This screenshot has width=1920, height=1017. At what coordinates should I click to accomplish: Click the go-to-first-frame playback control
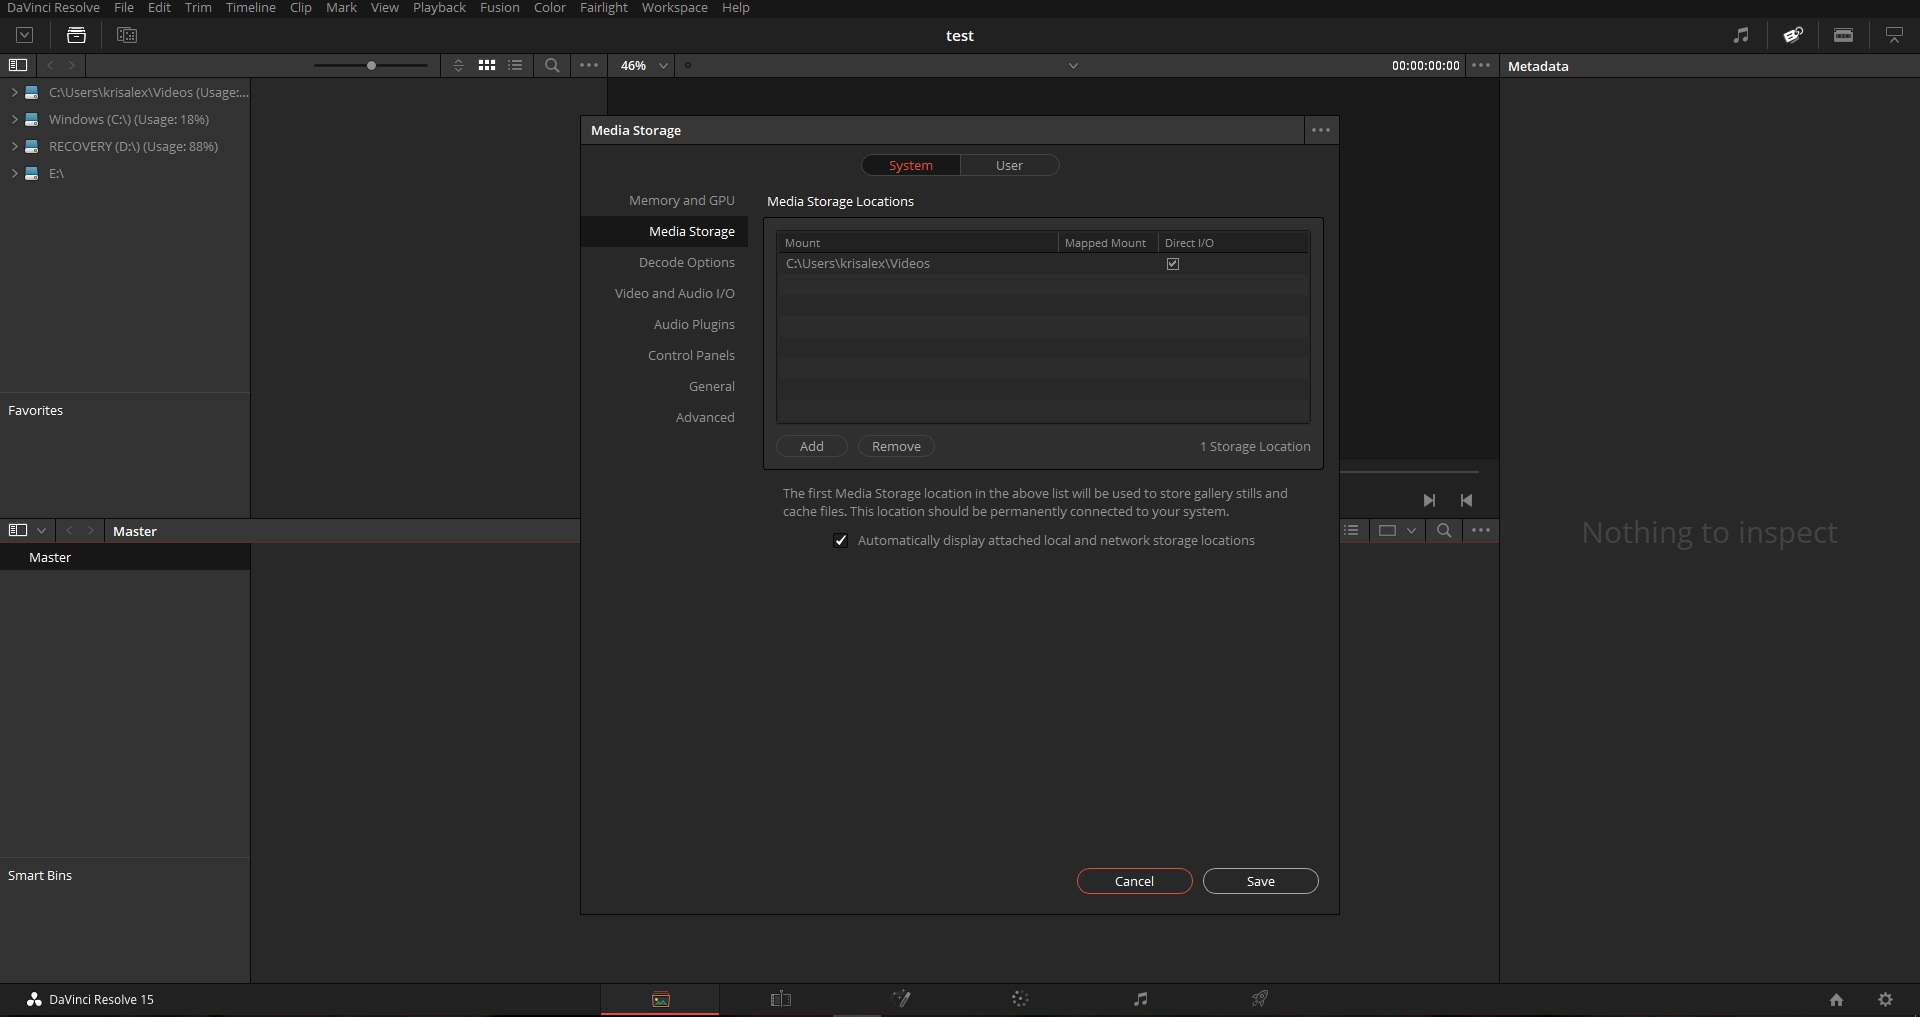point(1467,500)
